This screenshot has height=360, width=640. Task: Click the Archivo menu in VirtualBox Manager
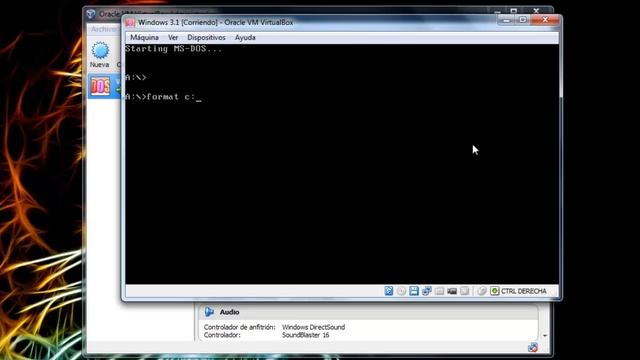(x=103, y=29)
